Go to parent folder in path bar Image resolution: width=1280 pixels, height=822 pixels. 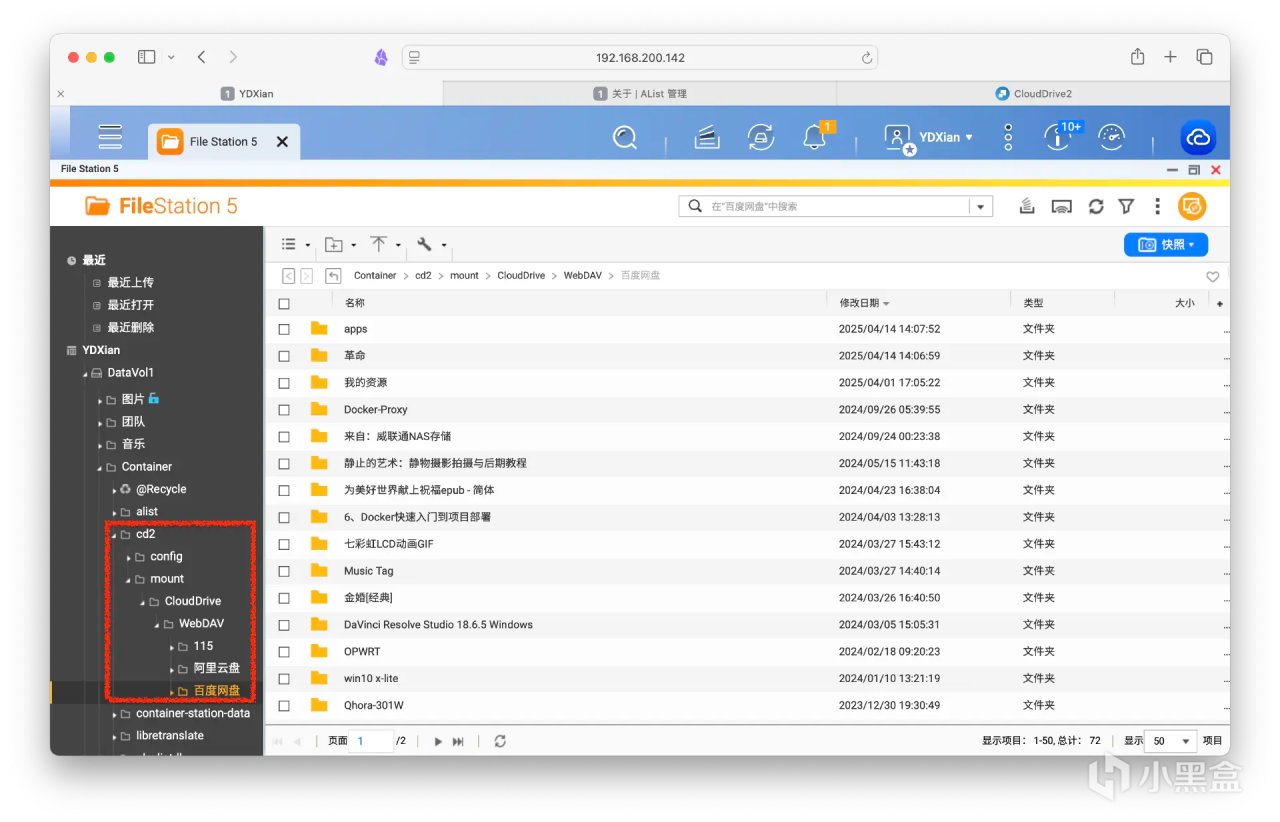tap(334, 276)
